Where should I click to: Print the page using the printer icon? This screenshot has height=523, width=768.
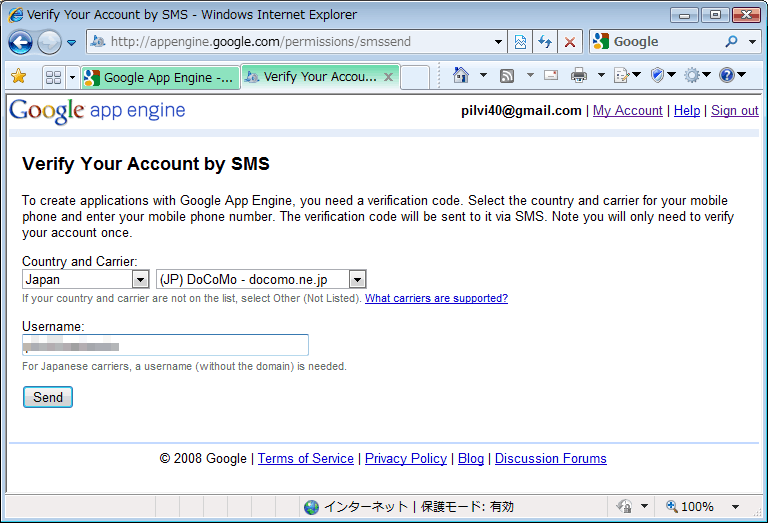(578, 75)
